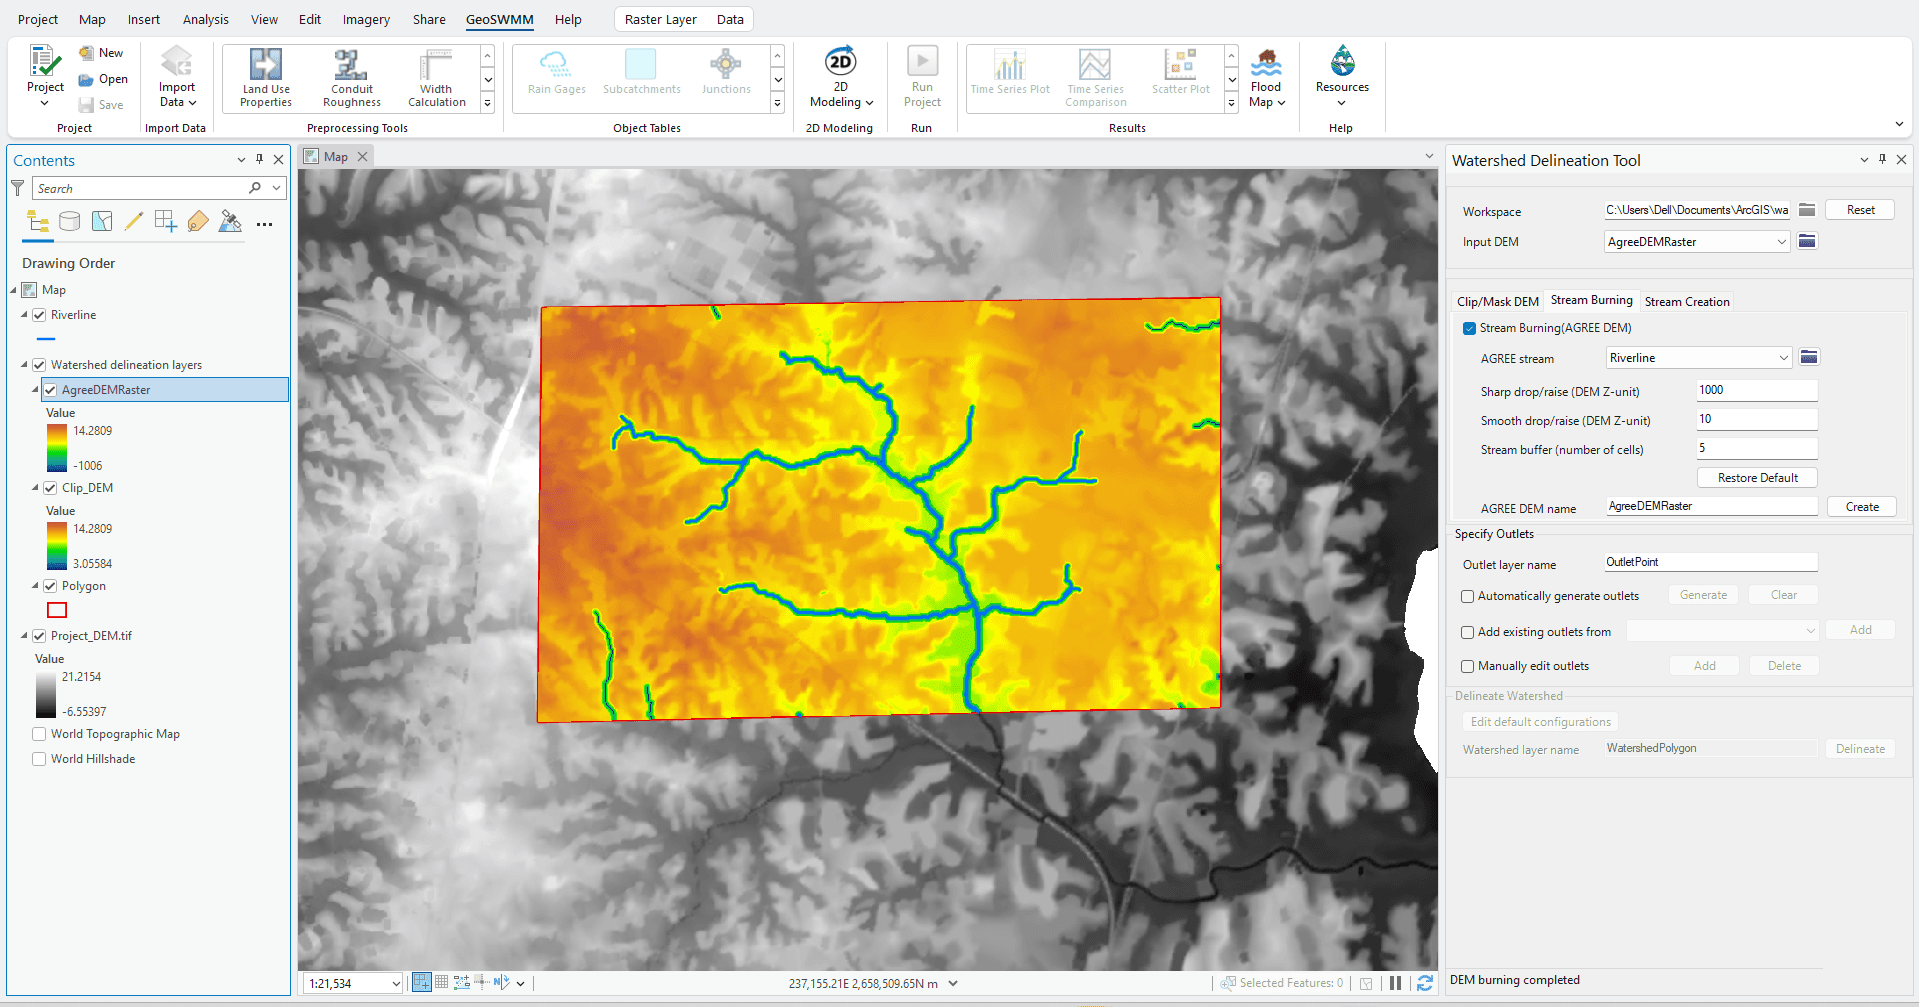This screenshot has height=1007, width=1919.
Task: Click the 2D Modeling icon
Action: [840, 62]
